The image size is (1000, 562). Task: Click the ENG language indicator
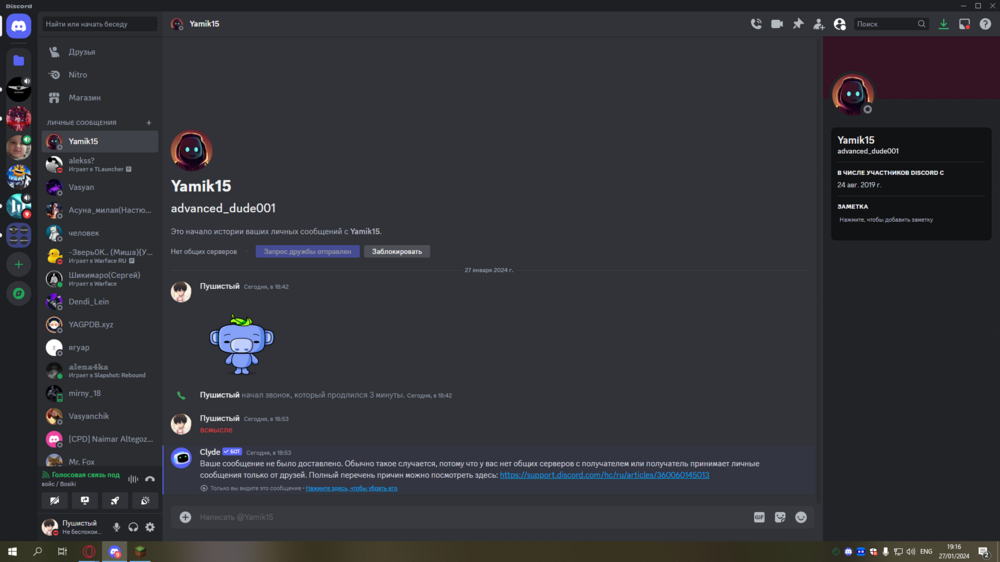pos(926,552)
